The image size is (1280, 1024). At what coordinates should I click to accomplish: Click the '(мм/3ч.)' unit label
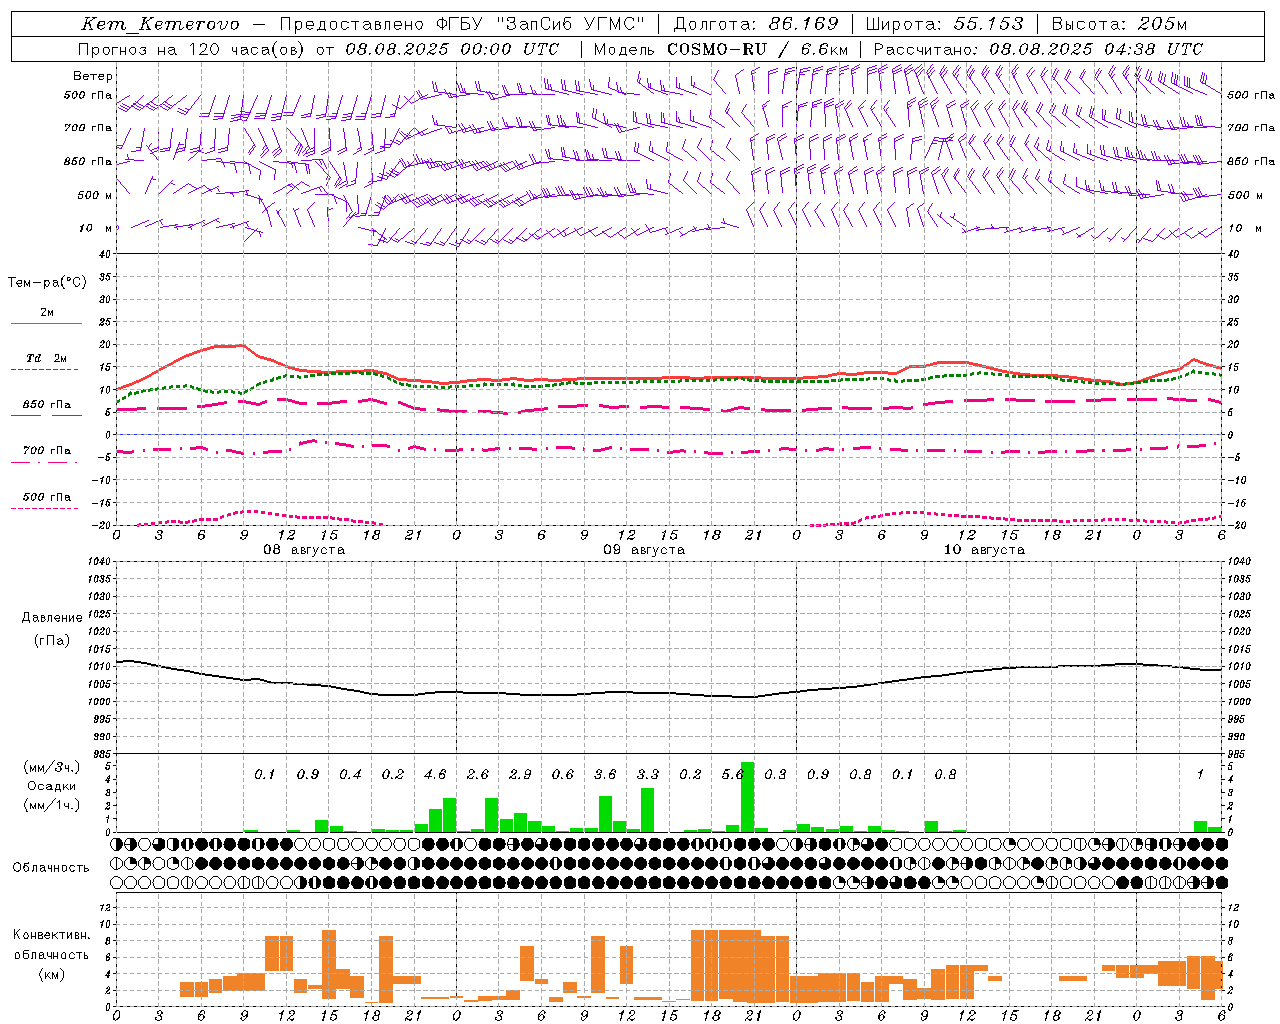(x=51, y=767)
